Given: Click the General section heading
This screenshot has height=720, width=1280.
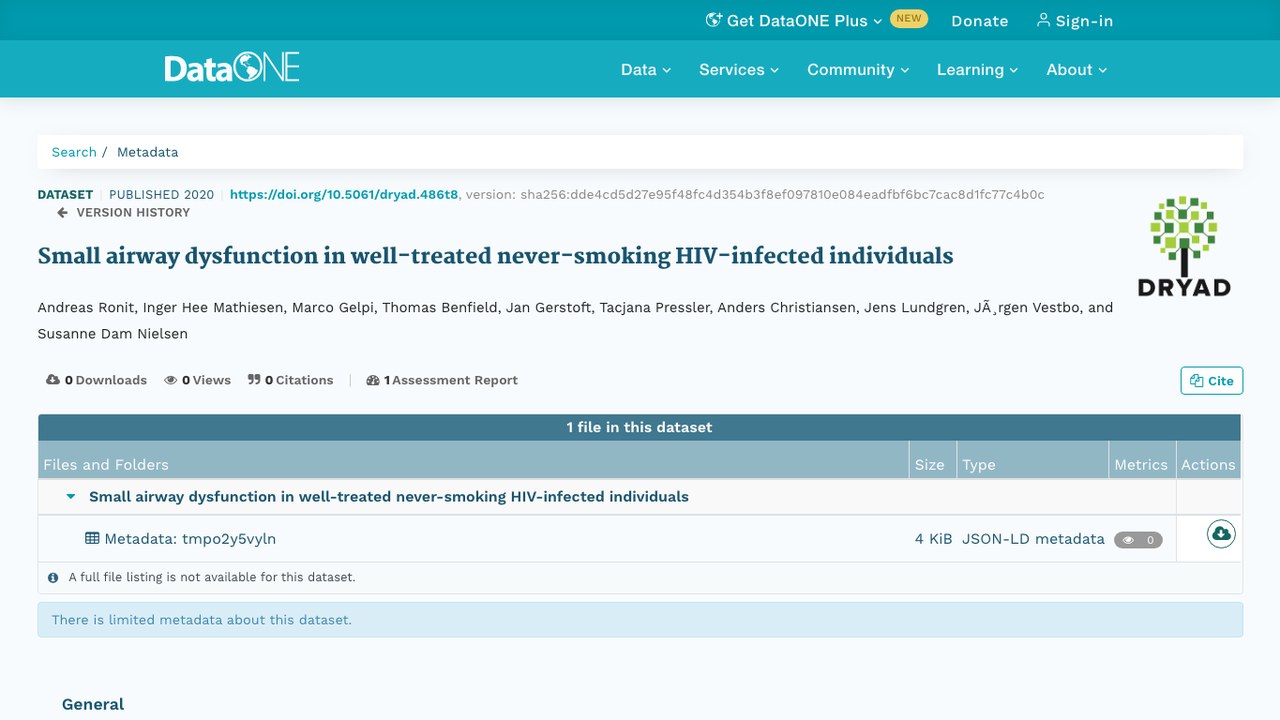Looking at the screenshot, I should [x=93, y=704].
